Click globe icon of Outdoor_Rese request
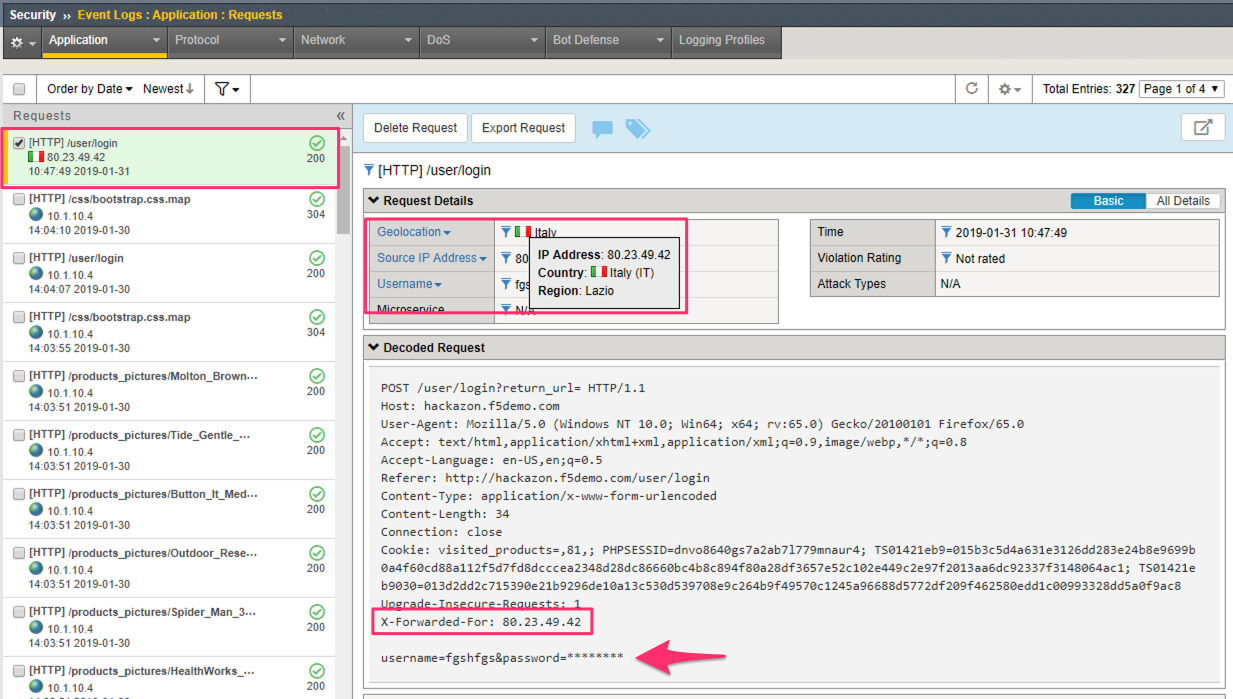1233x699 pixels. (x=37, y=570)
